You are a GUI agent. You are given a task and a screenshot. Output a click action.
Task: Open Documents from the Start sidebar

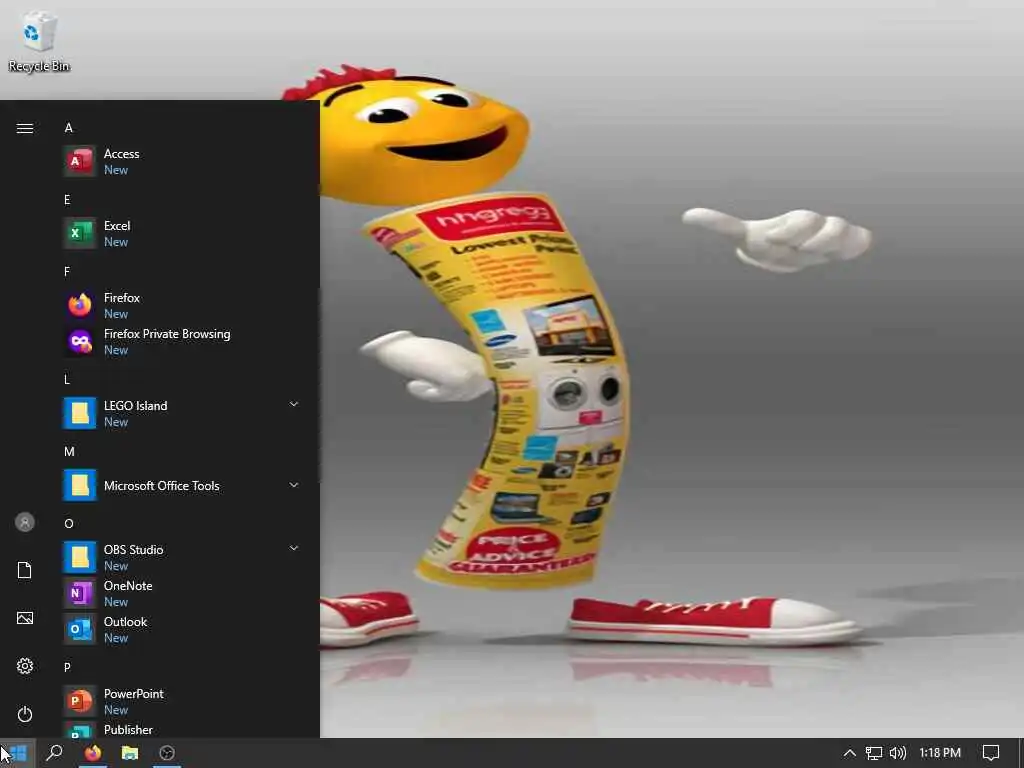tap(25, 570)
